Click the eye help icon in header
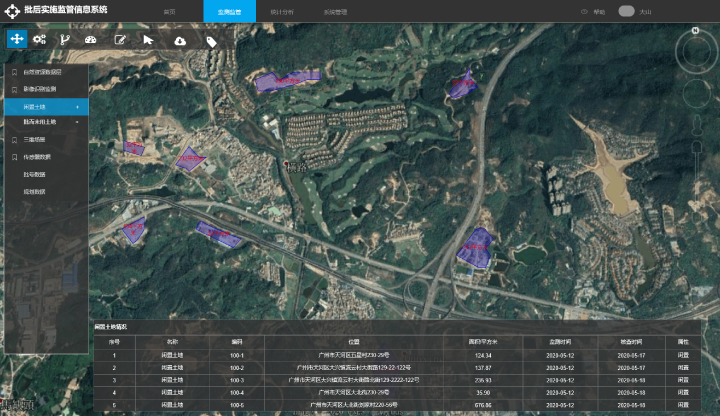 585,11
